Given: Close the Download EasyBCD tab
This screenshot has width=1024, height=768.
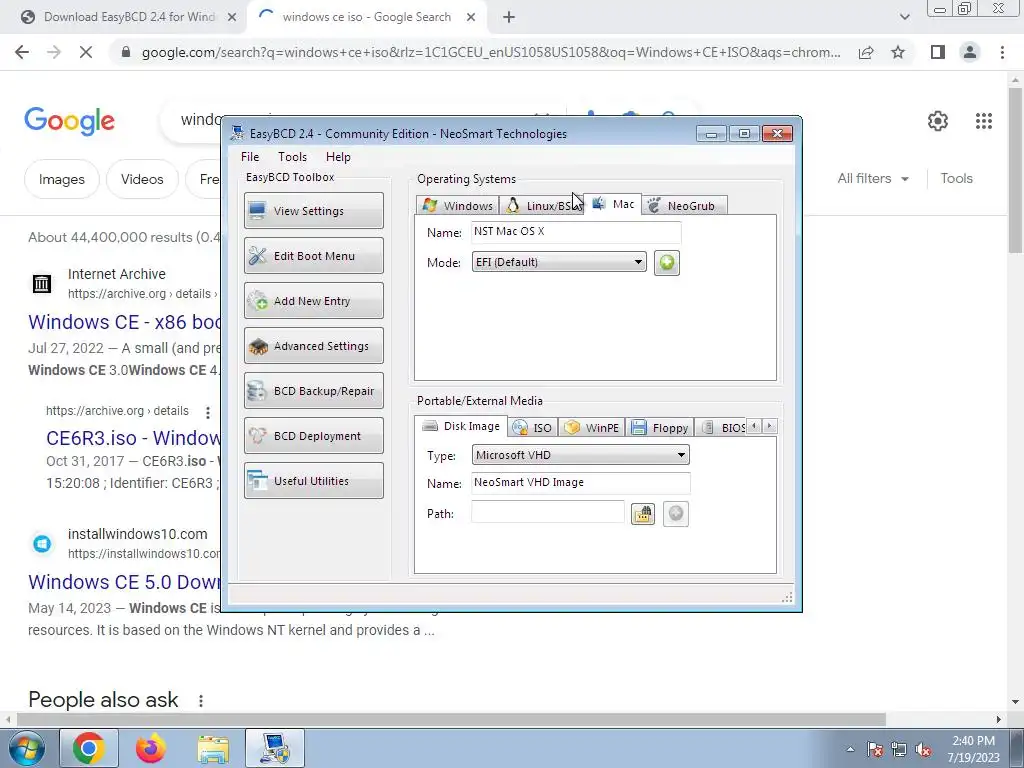Looking at the screenshot, I should pyautogui.click(x=232, y=17).
